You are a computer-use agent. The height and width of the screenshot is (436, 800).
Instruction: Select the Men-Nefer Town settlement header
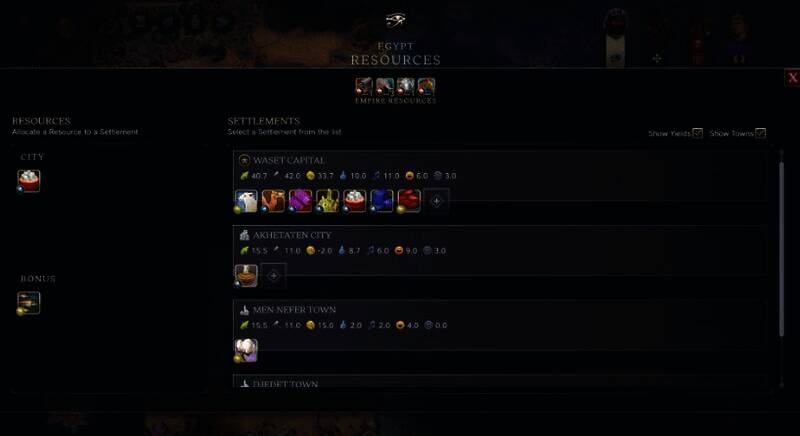[x=294, y=310]
